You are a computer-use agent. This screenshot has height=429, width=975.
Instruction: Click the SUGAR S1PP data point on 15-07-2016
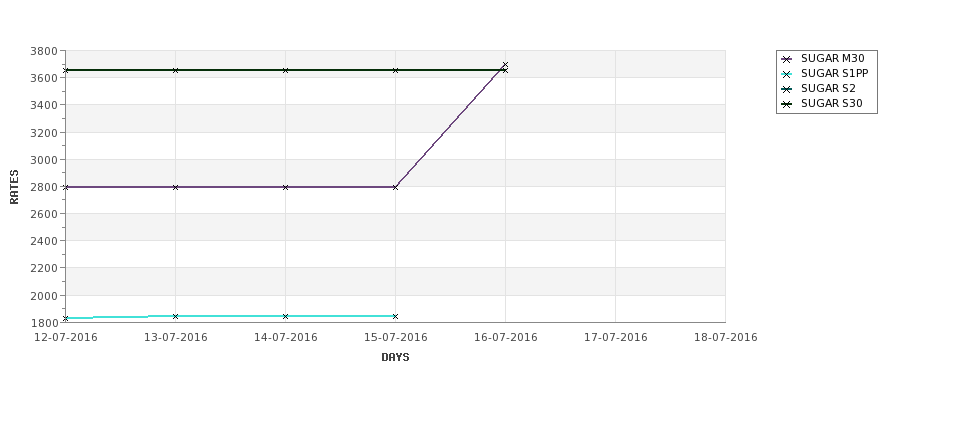pyautogui.click(x=395, y=316)
